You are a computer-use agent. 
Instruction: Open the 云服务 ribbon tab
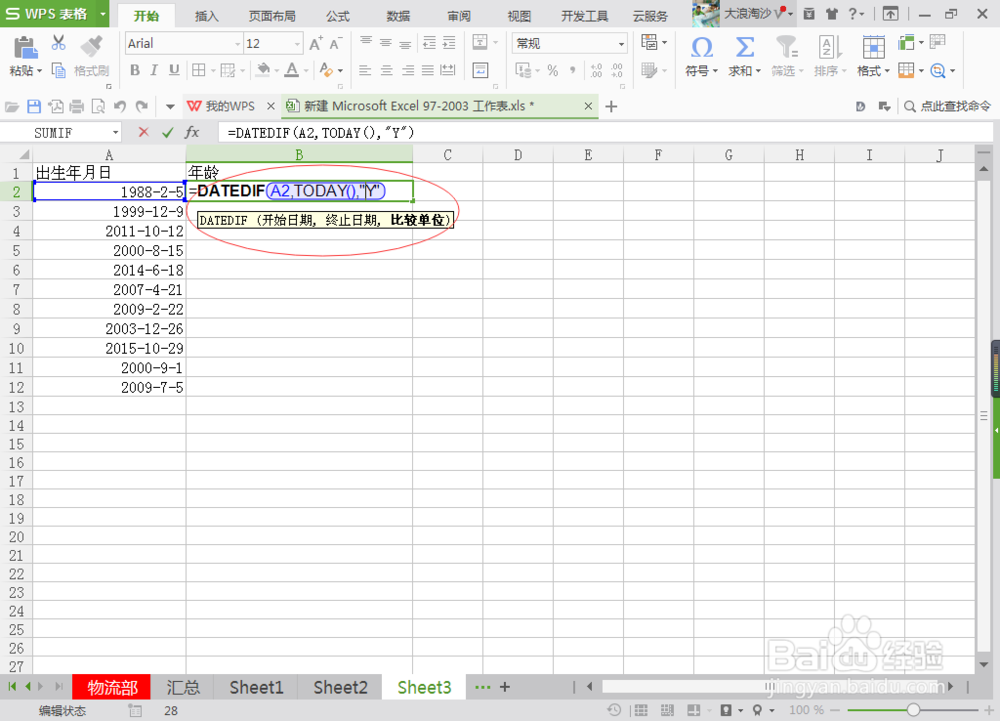[x=650, y=16]
